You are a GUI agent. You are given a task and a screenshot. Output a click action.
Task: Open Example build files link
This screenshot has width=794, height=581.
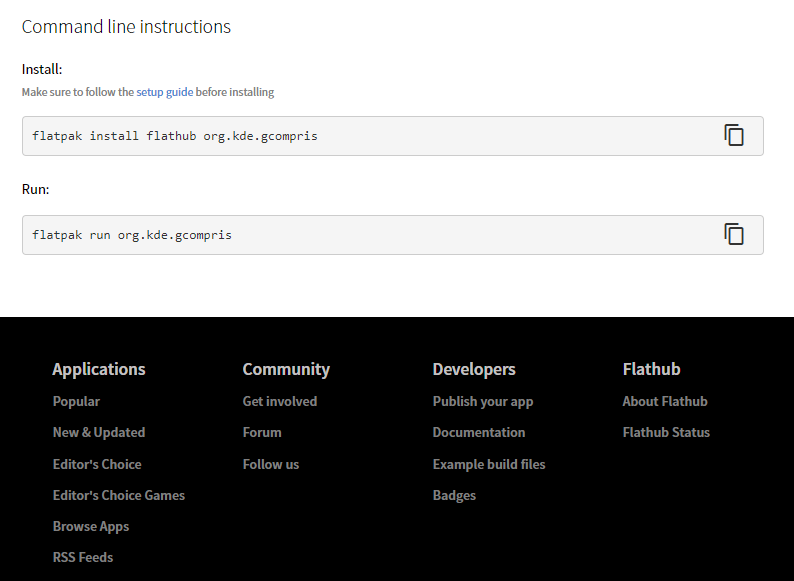pos(489,464)
